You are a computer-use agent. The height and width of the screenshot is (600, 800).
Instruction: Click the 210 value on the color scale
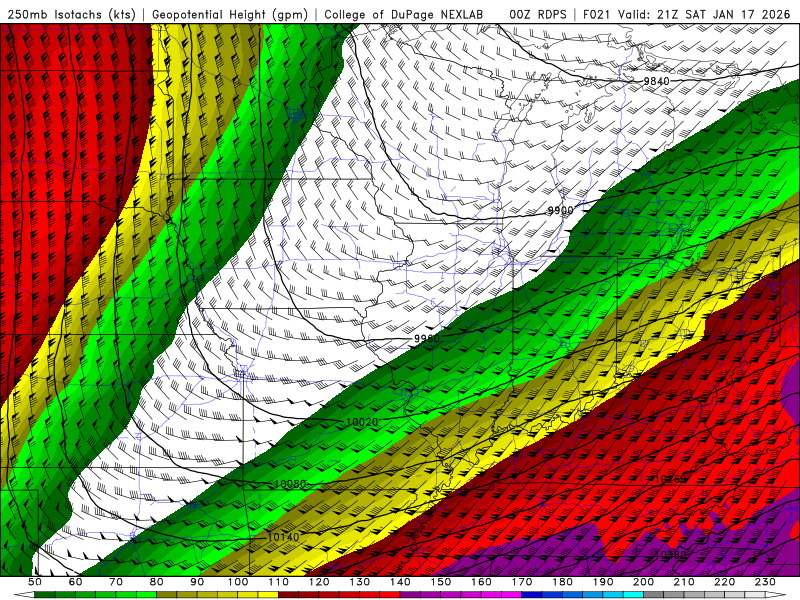tap(684, 582)
